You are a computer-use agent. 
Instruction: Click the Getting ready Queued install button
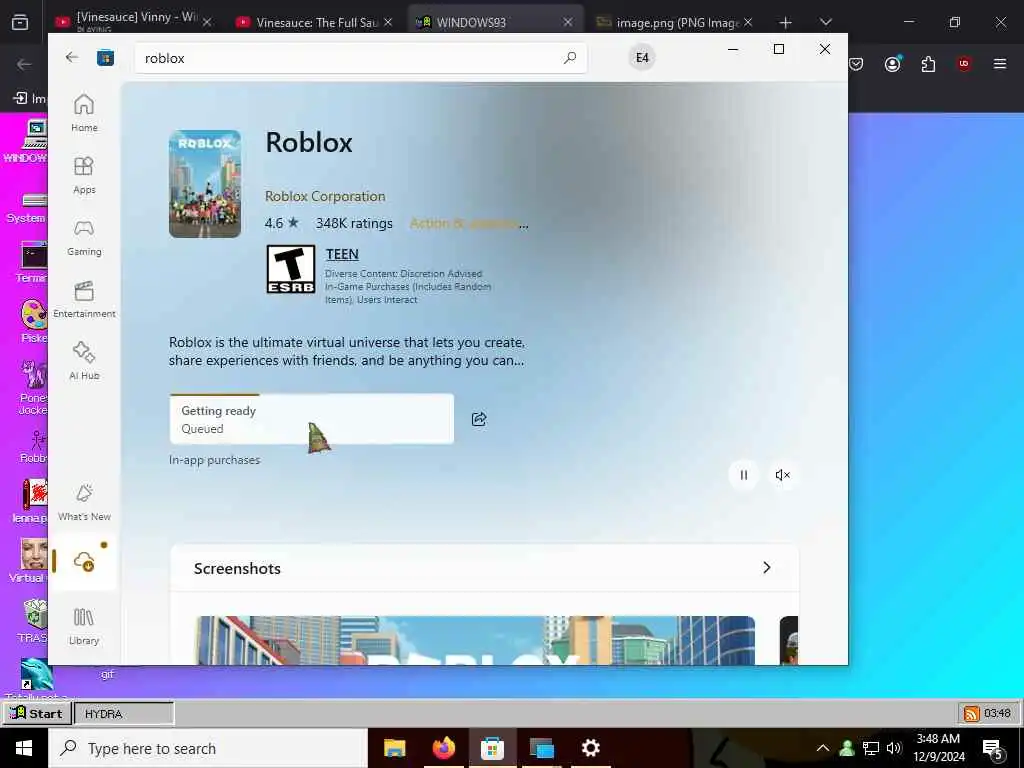click(312, 419)
